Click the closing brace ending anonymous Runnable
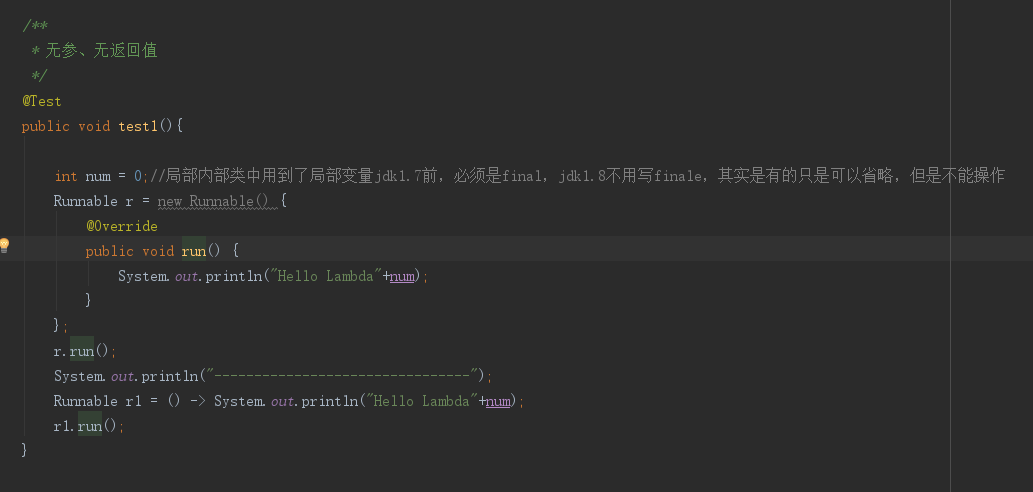The width and height of the screenshot is (1033, 492). pyautogui.click(x=59, y=325)
